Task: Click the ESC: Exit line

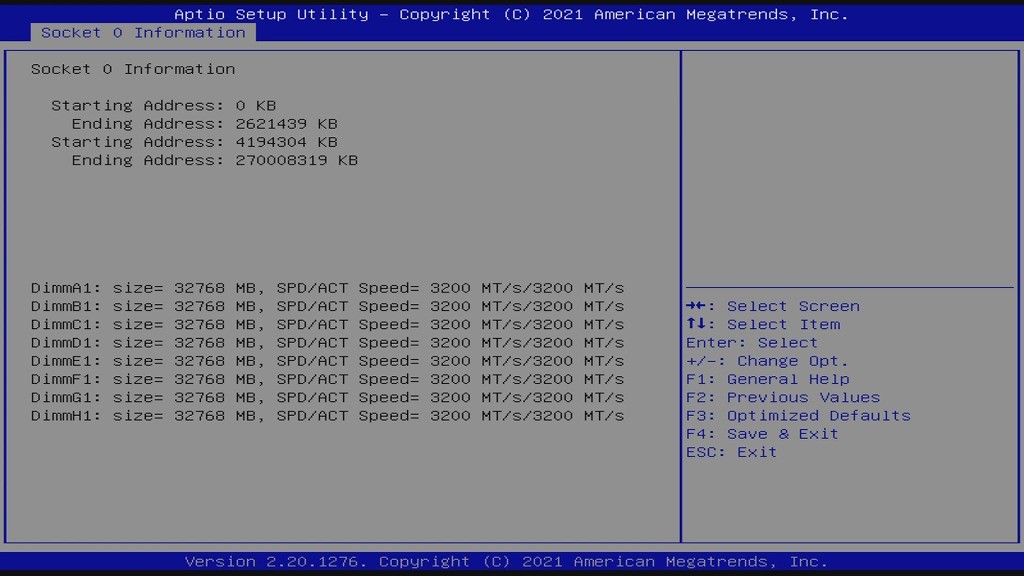Action: click(x=731, y=453)
